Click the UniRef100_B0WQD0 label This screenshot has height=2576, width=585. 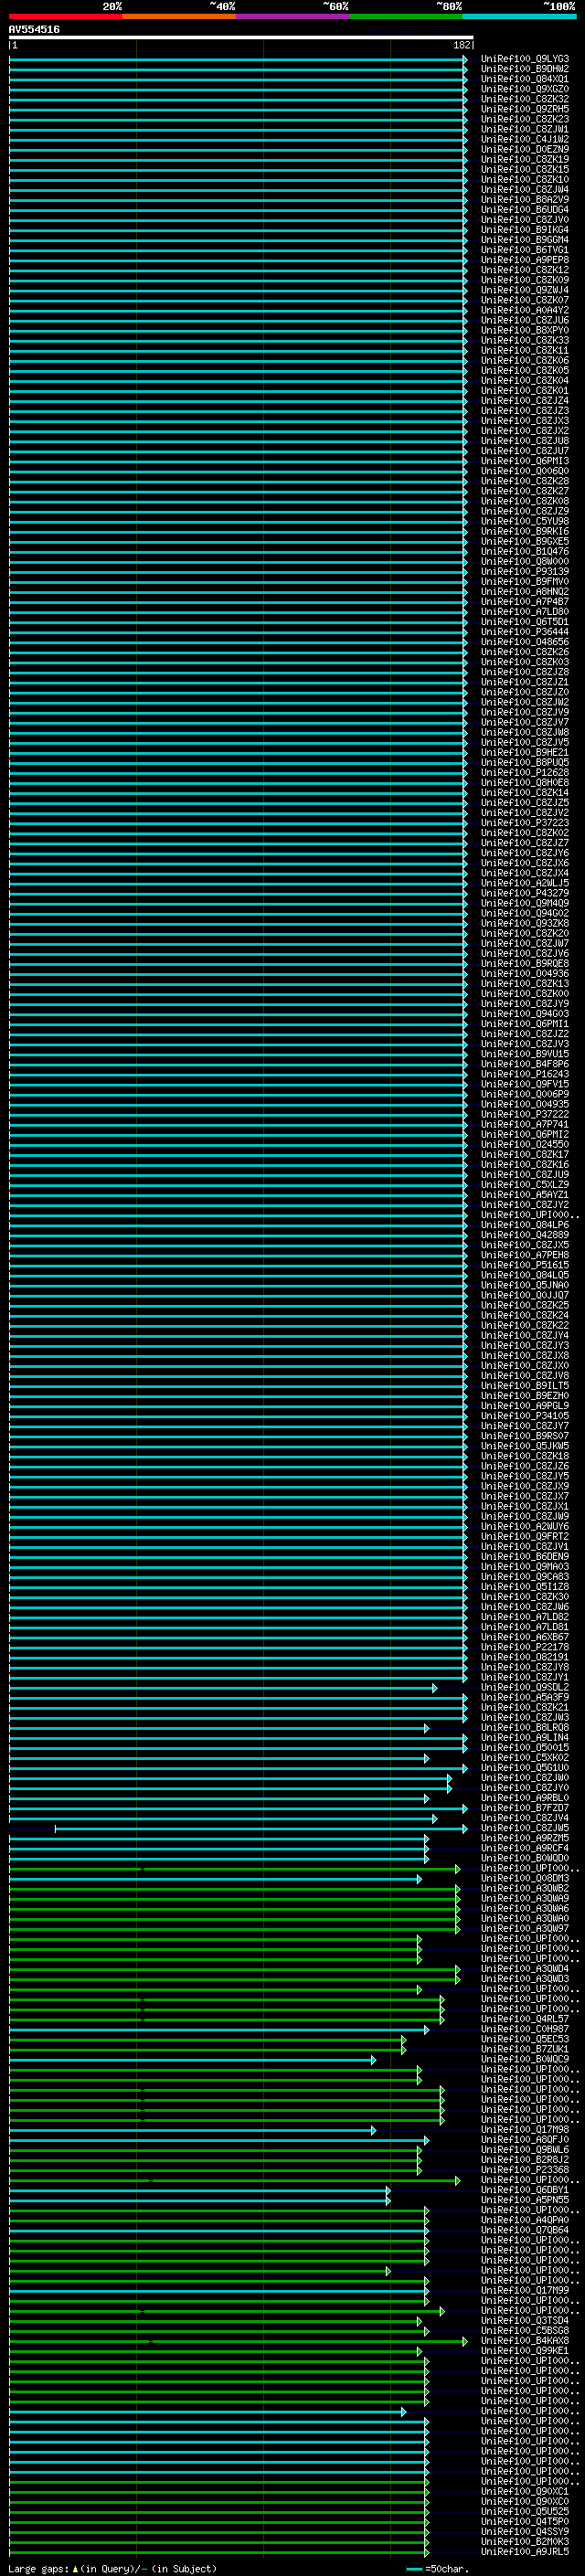(x=525, y=1858)
